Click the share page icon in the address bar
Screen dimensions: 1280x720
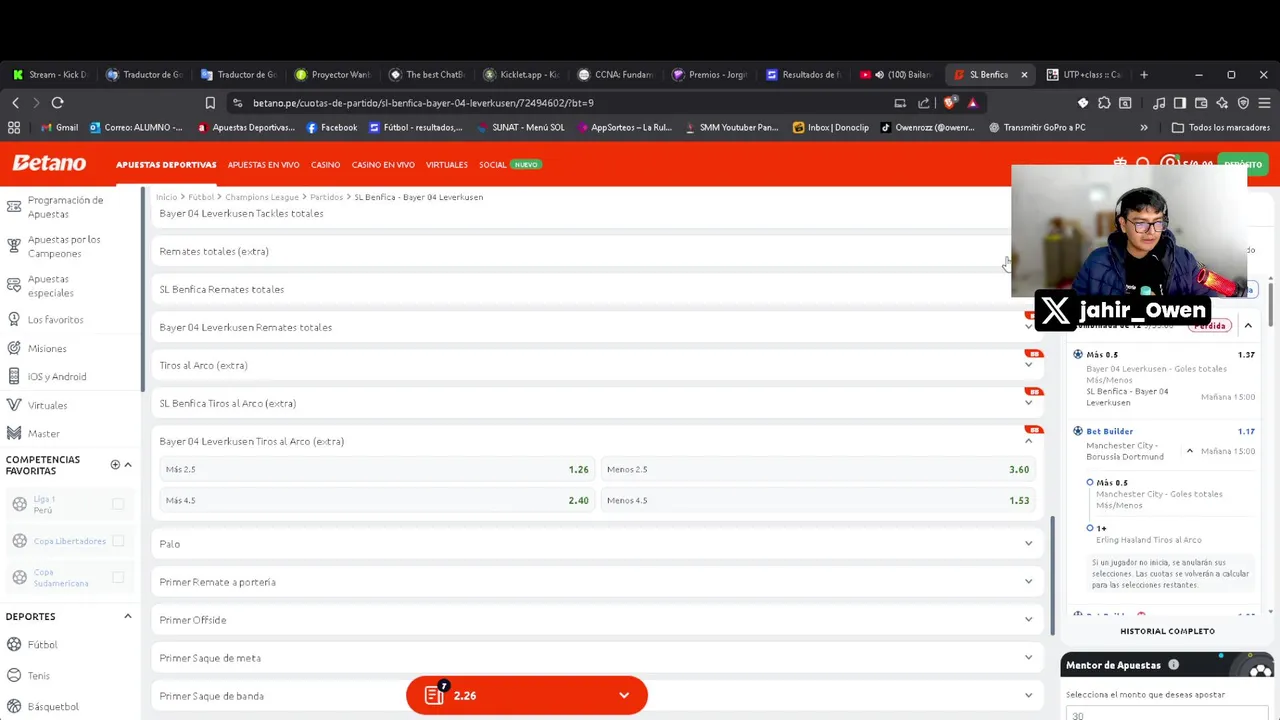[x=923, y=102]
